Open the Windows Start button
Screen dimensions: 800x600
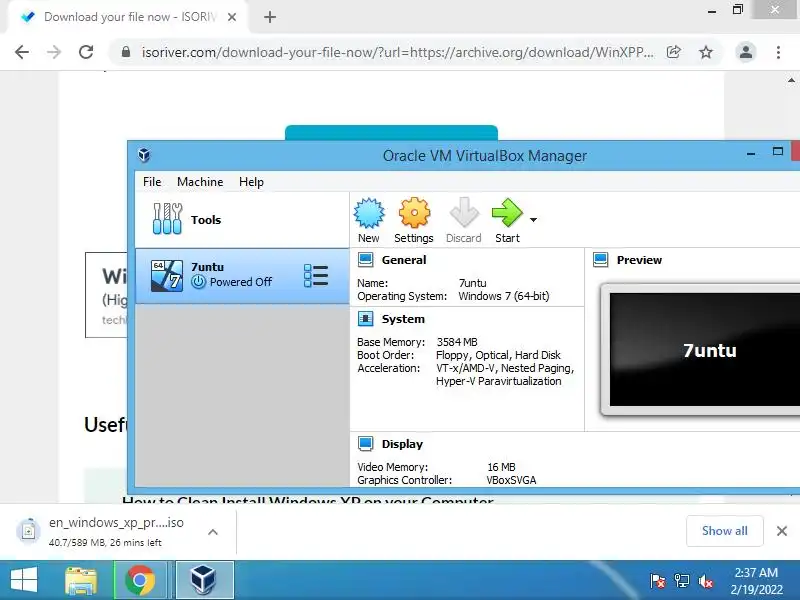(x=23, y=580)
